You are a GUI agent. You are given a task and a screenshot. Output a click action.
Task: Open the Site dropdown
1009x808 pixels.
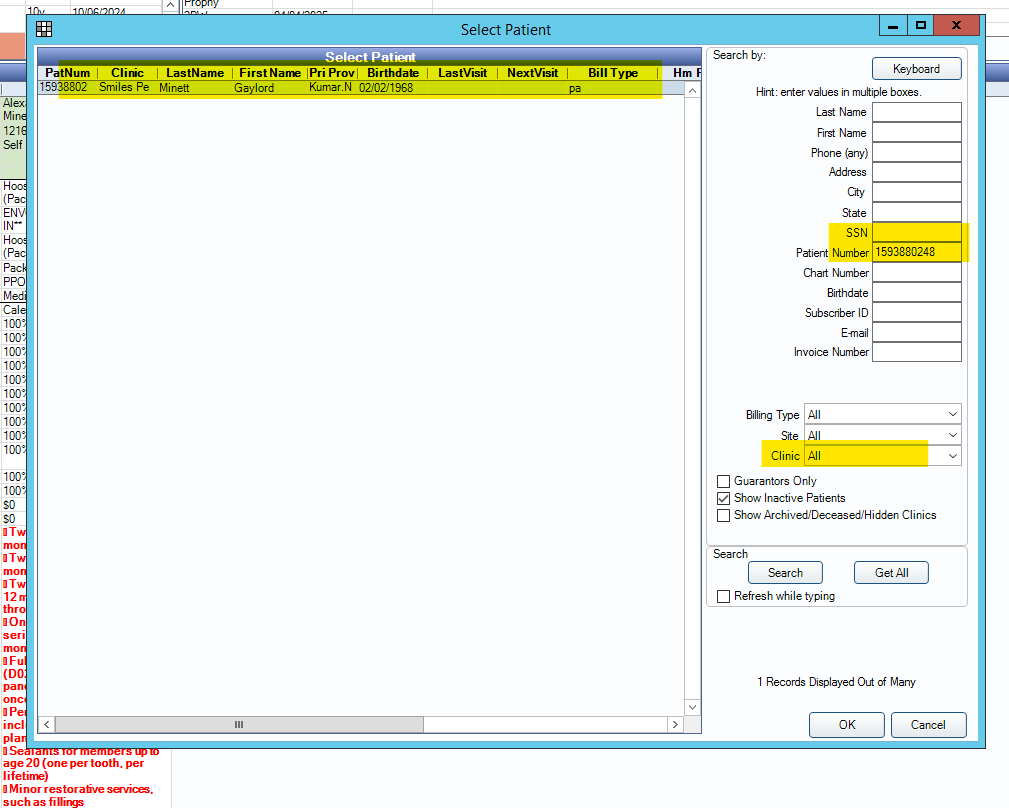(x=882, y=435)
